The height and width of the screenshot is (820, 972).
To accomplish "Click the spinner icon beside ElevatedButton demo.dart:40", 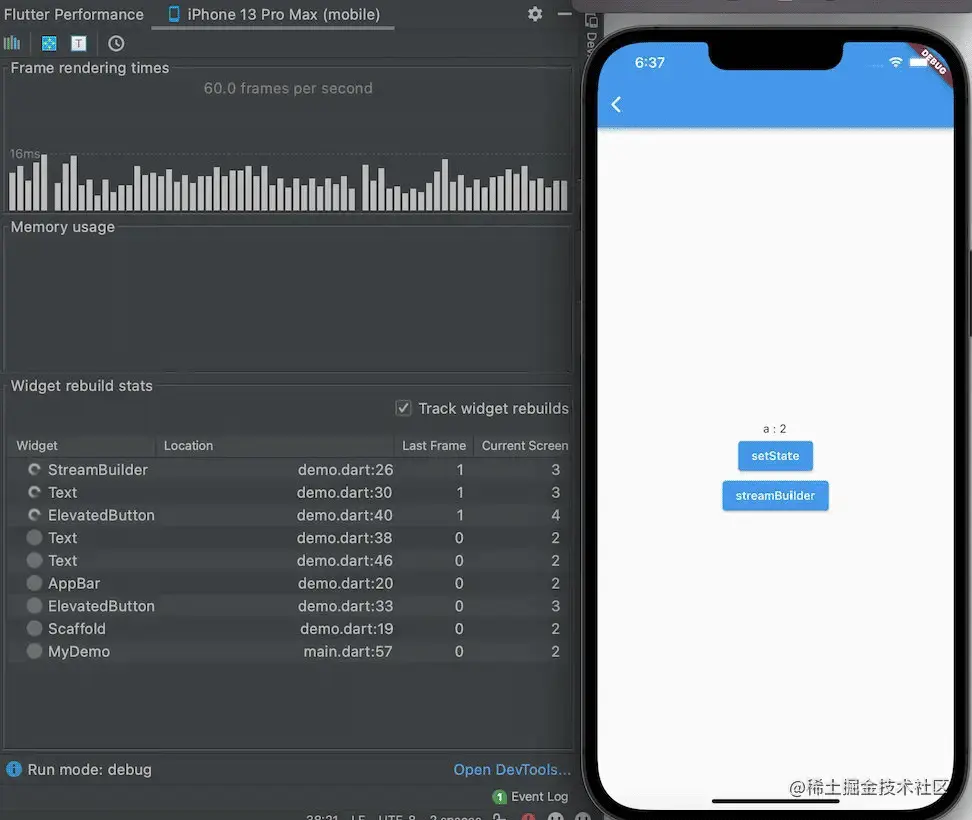I will coord(34,515).
